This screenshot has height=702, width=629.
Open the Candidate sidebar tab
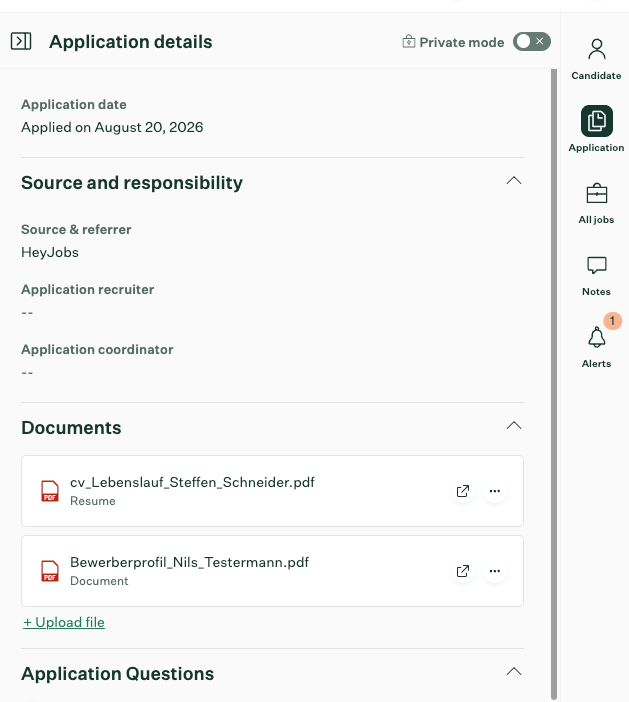[x=596, y=60]
